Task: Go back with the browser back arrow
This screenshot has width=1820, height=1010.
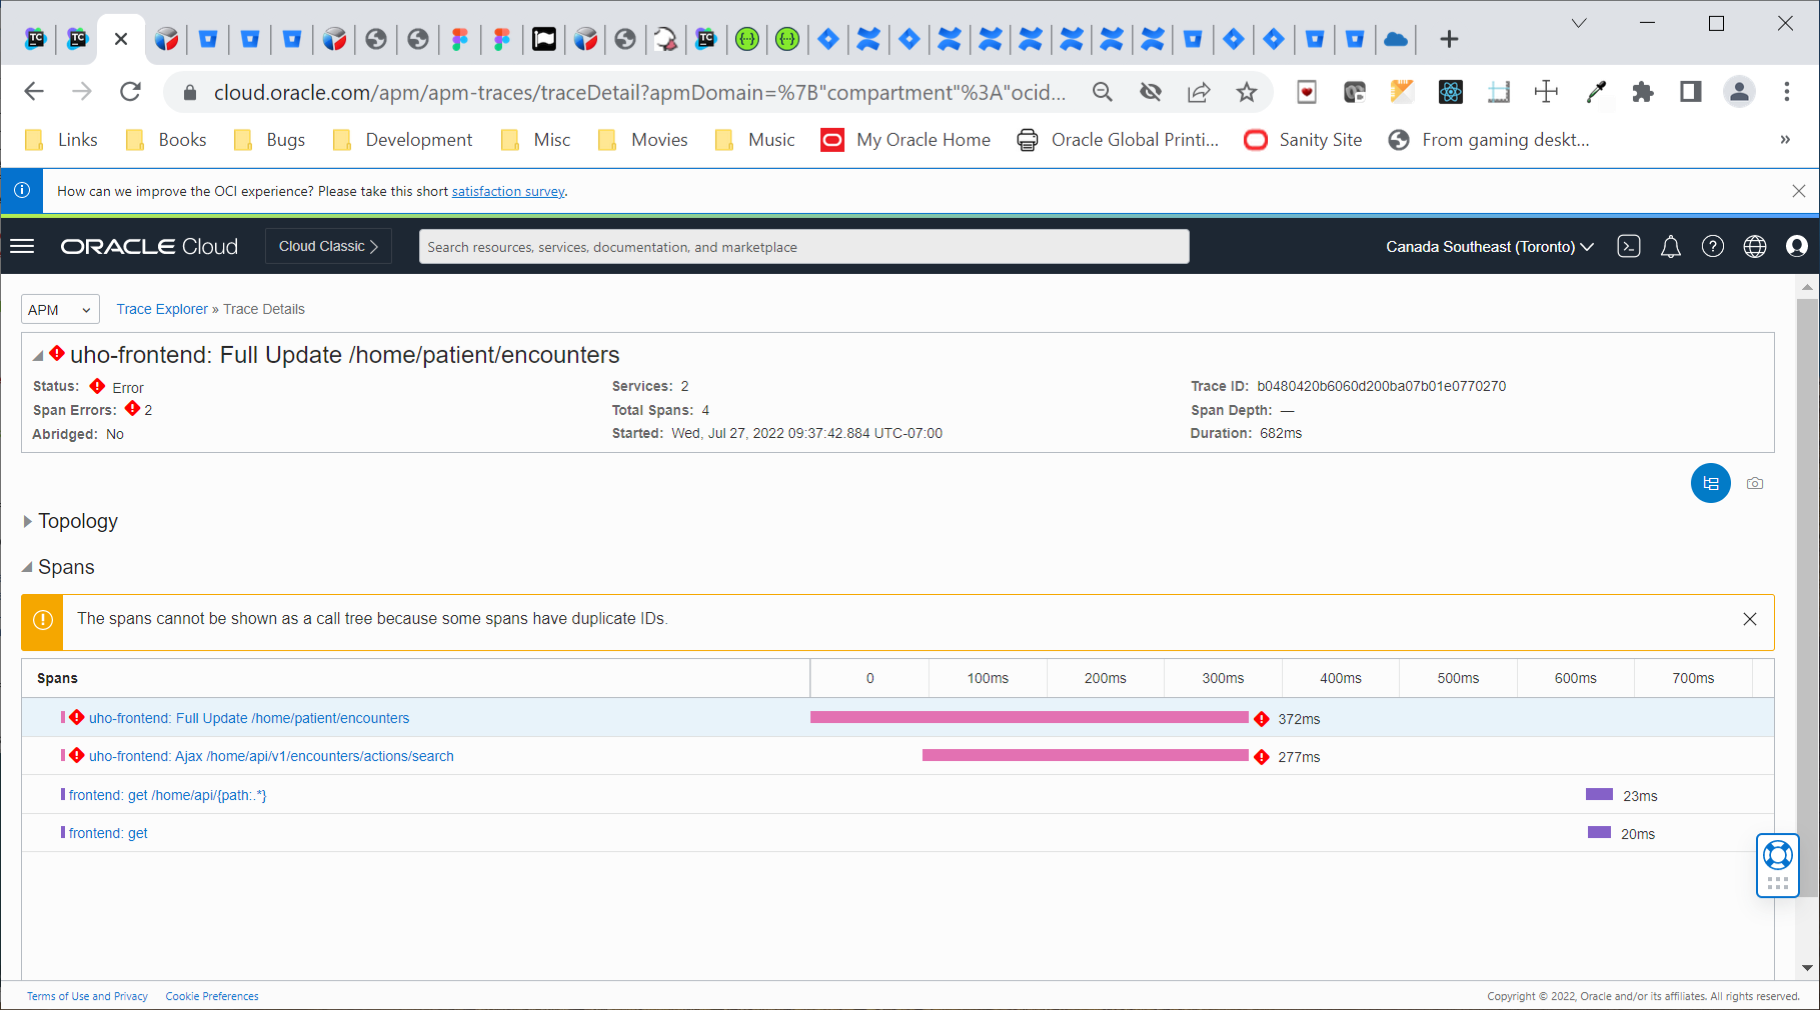Action: (x=34, y=92)
